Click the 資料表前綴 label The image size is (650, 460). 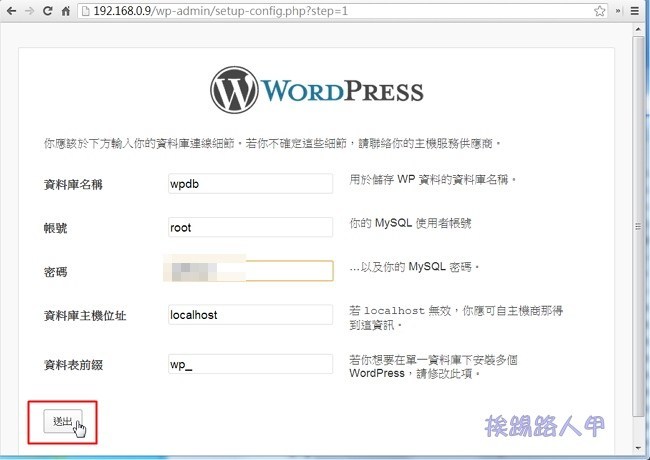pyautogui.click(x=73, y=365)
